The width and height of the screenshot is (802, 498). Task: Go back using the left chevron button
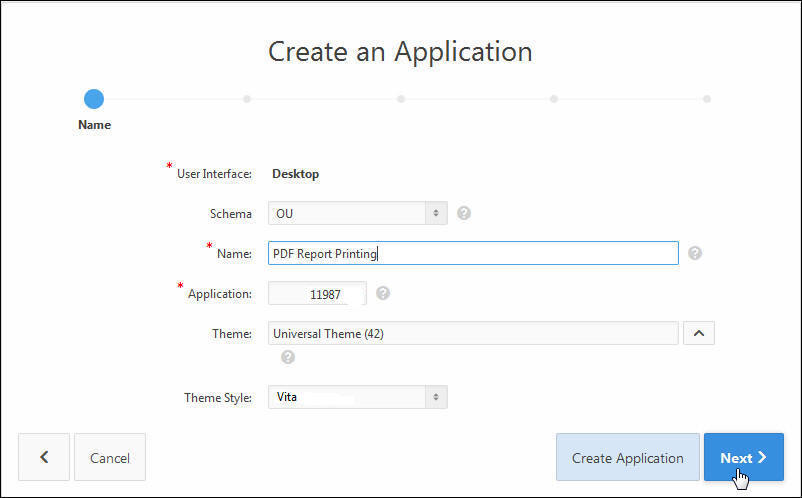tap(44, 457)
